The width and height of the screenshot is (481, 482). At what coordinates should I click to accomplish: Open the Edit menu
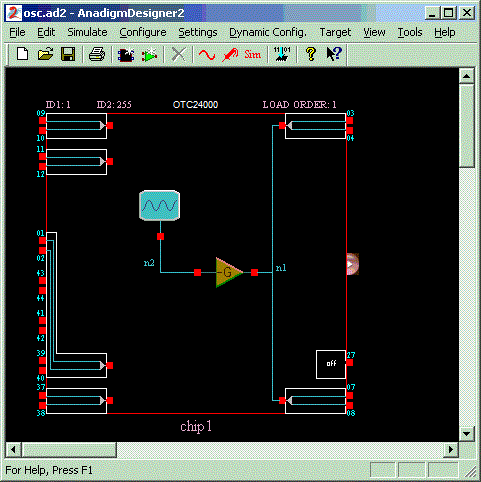coord(46,32)
